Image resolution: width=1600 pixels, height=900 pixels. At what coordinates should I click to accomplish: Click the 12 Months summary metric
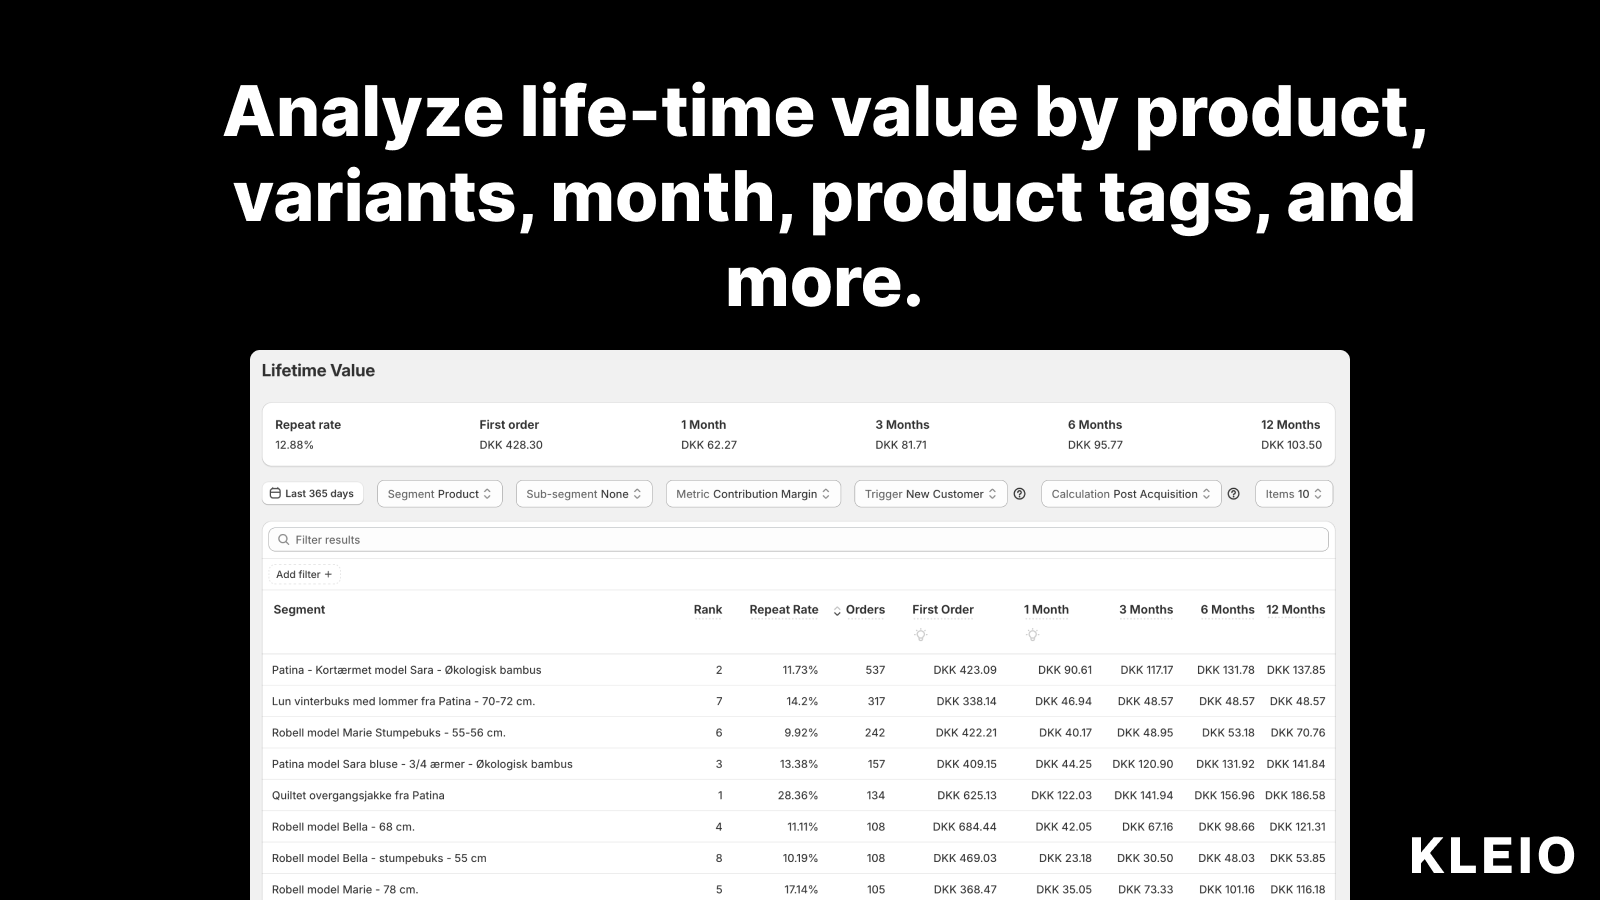click(x=1292, y=434)
